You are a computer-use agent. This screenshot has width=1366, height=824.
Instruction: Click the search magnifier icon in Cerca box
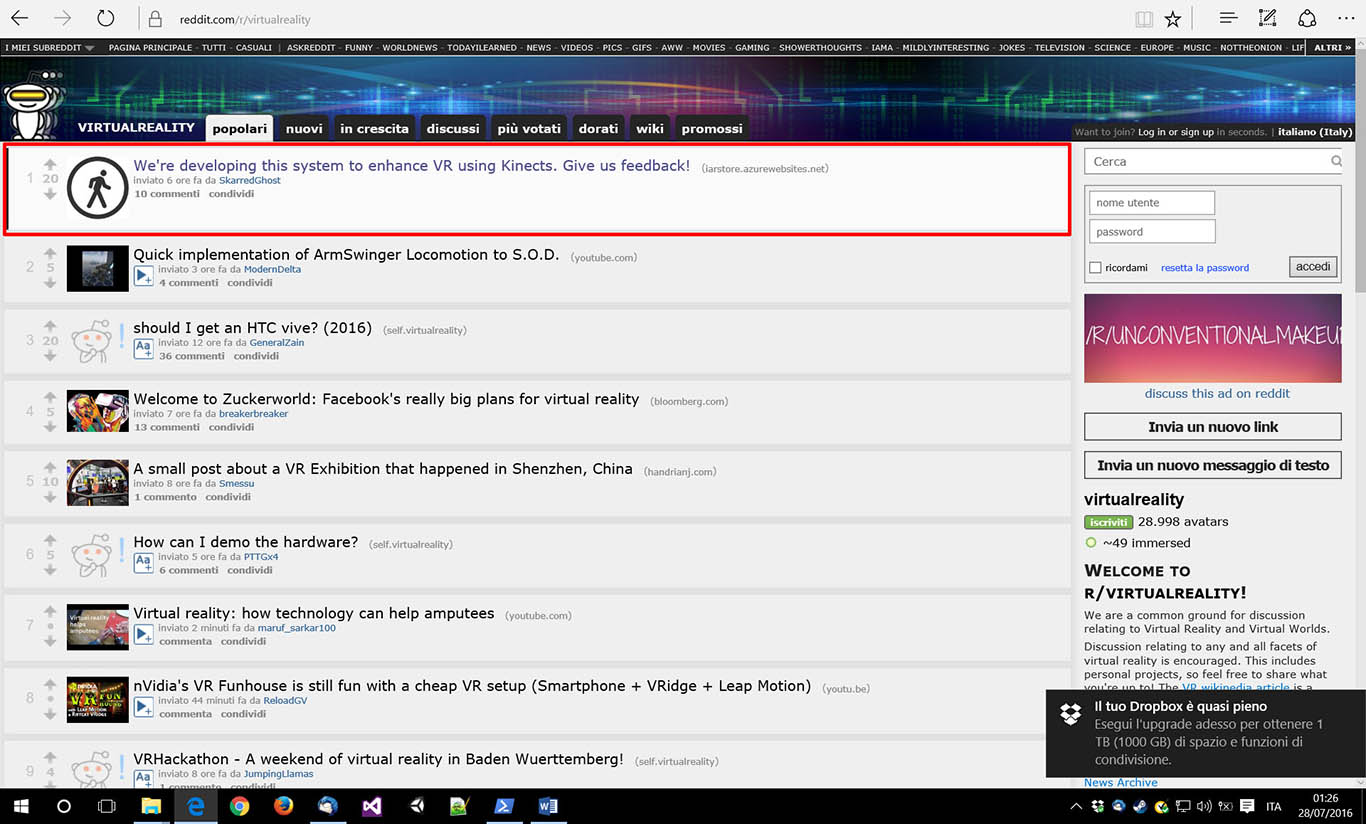click(x=1336, y=161)
